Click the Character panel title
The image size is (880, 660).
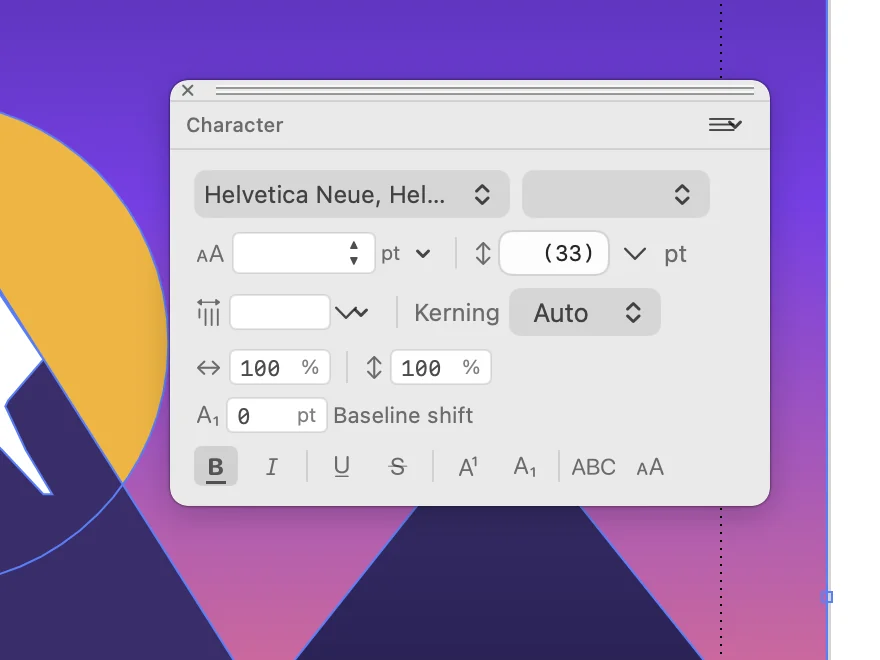click(235, 125)
